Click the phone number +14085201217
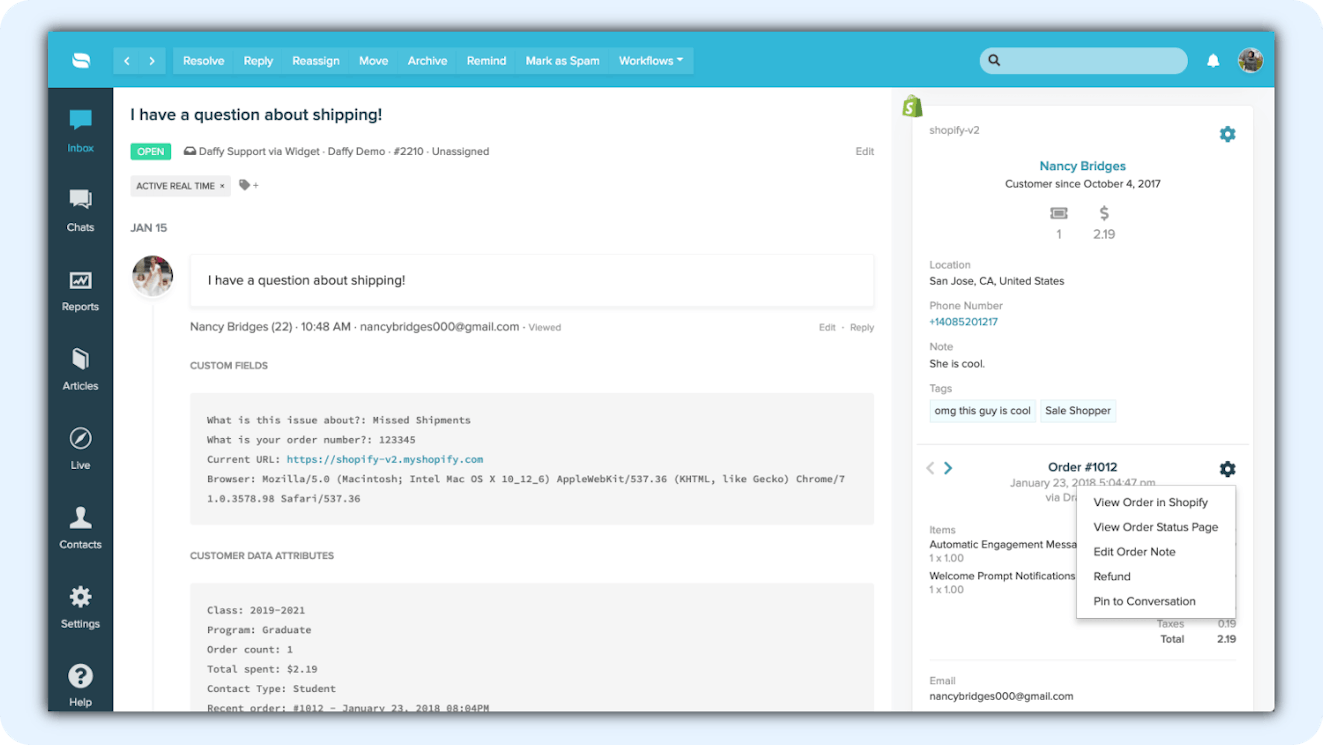 963,322
